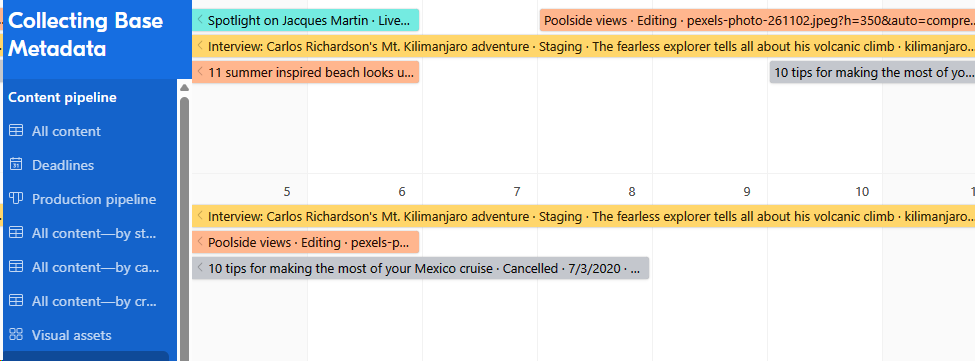Click the sidebar scrollbar up arrow
The width and height of the screenshot is (975, 361).
tap(184, 88)
